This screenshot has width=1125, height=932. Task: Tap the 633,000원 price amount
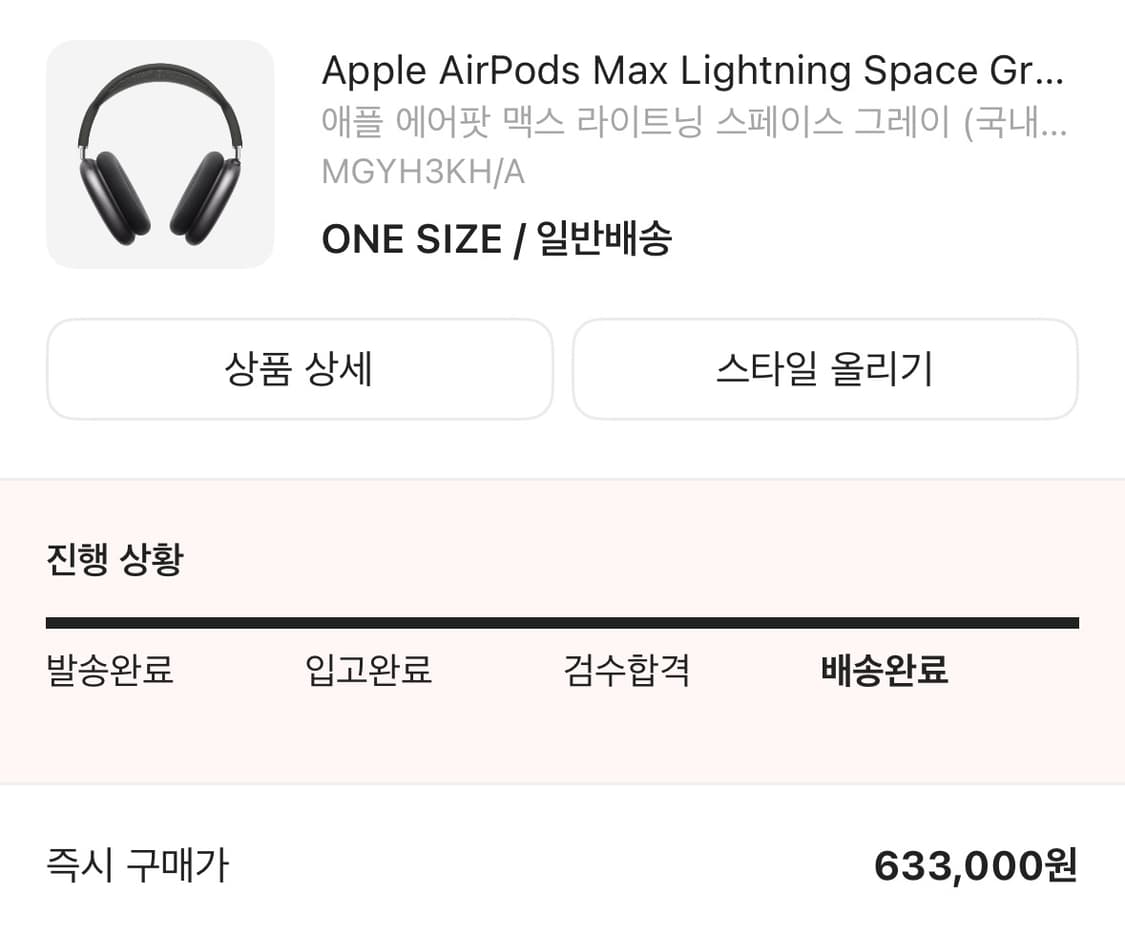[975, 866]
